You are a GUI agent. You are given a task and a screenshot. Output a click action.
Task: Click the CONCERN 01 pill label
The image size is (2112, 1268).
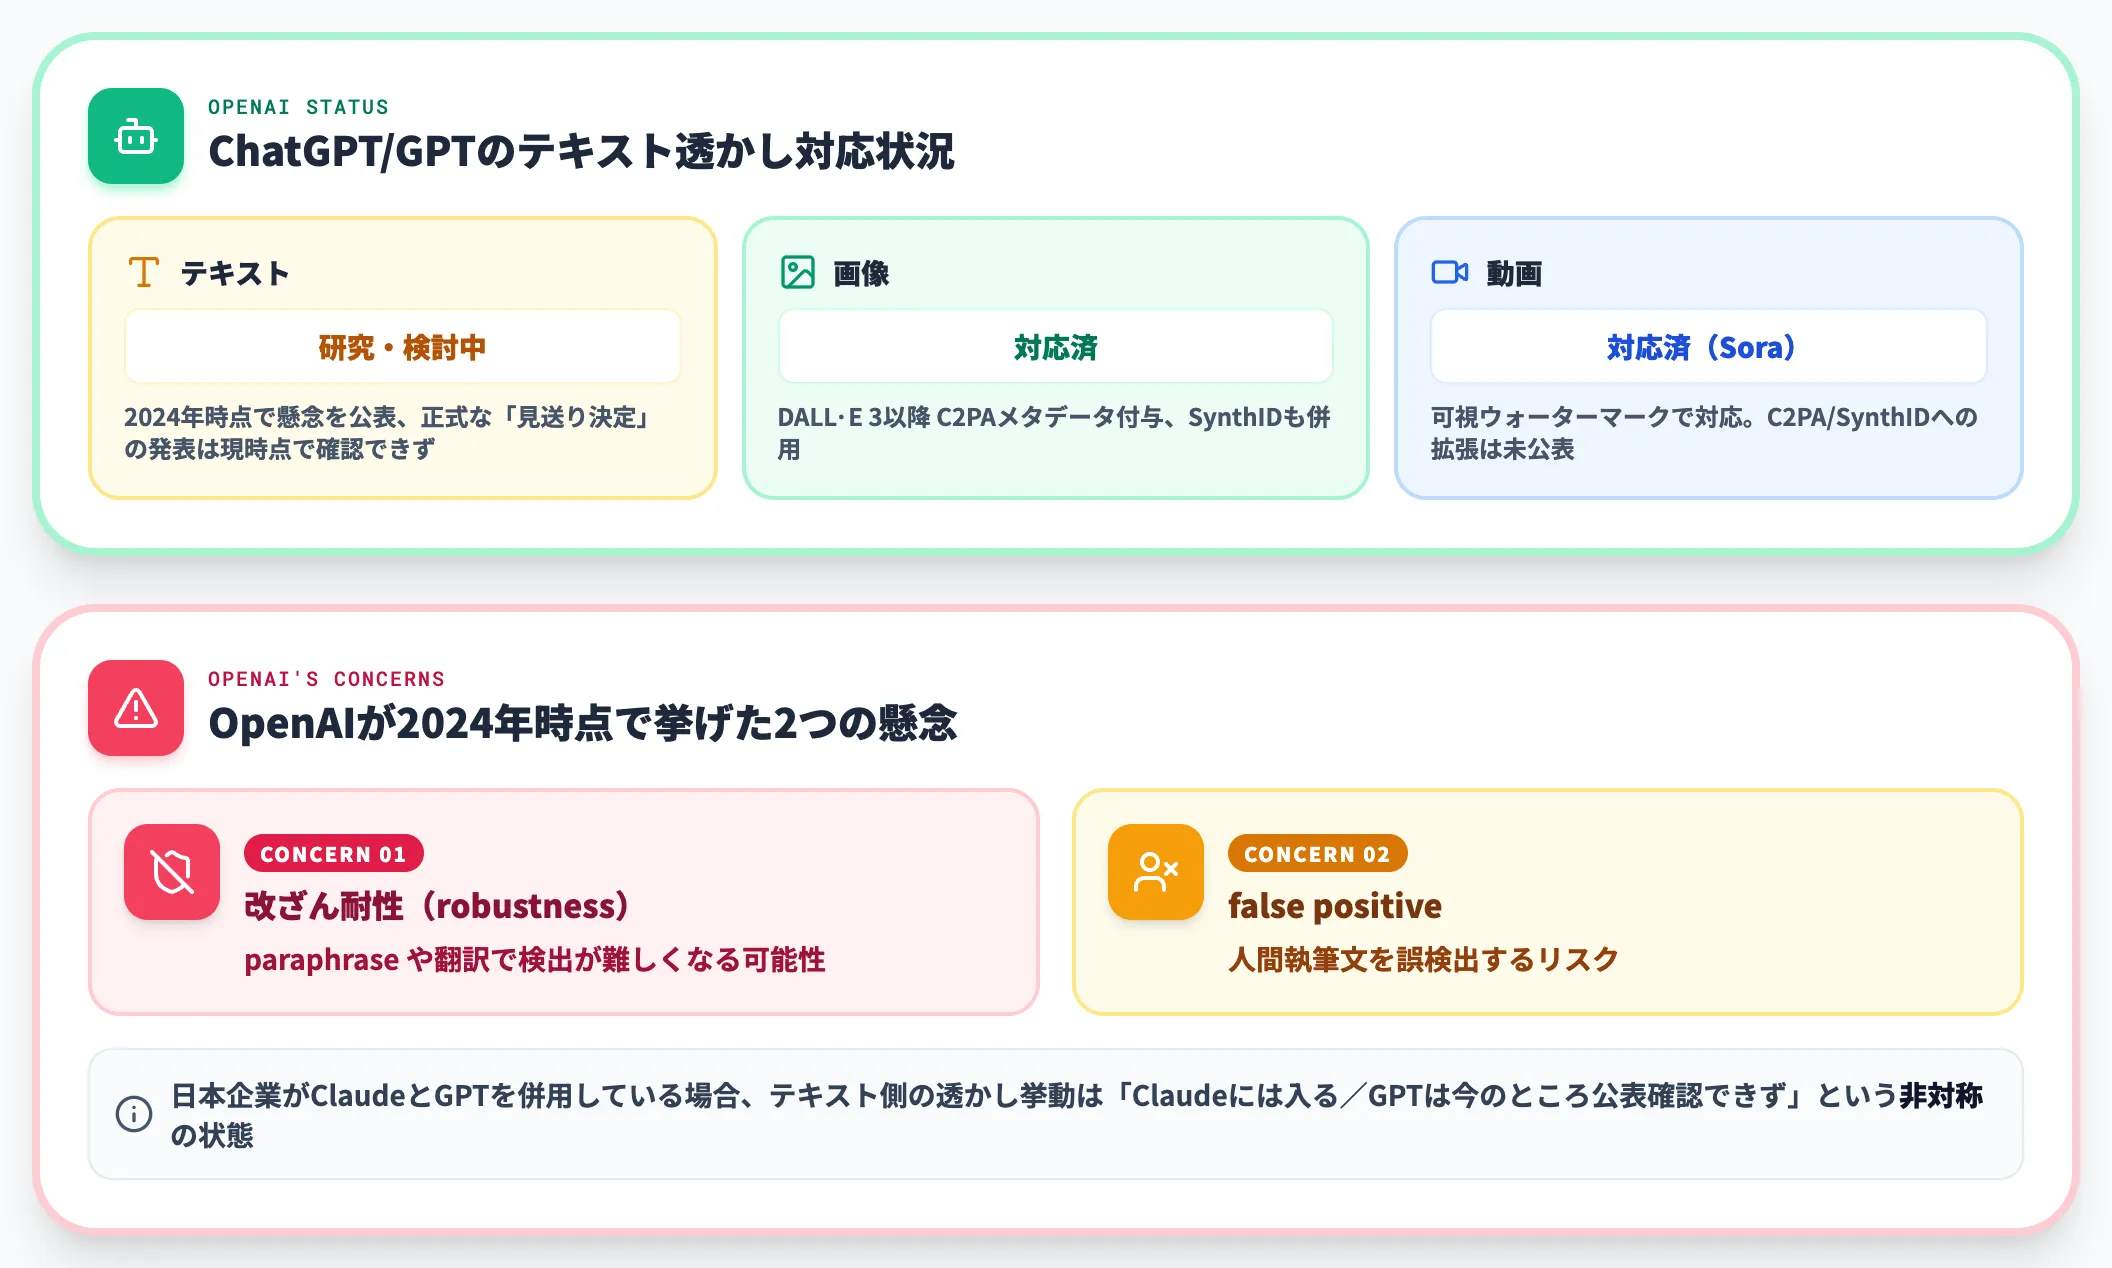click(x=333, y=854)
